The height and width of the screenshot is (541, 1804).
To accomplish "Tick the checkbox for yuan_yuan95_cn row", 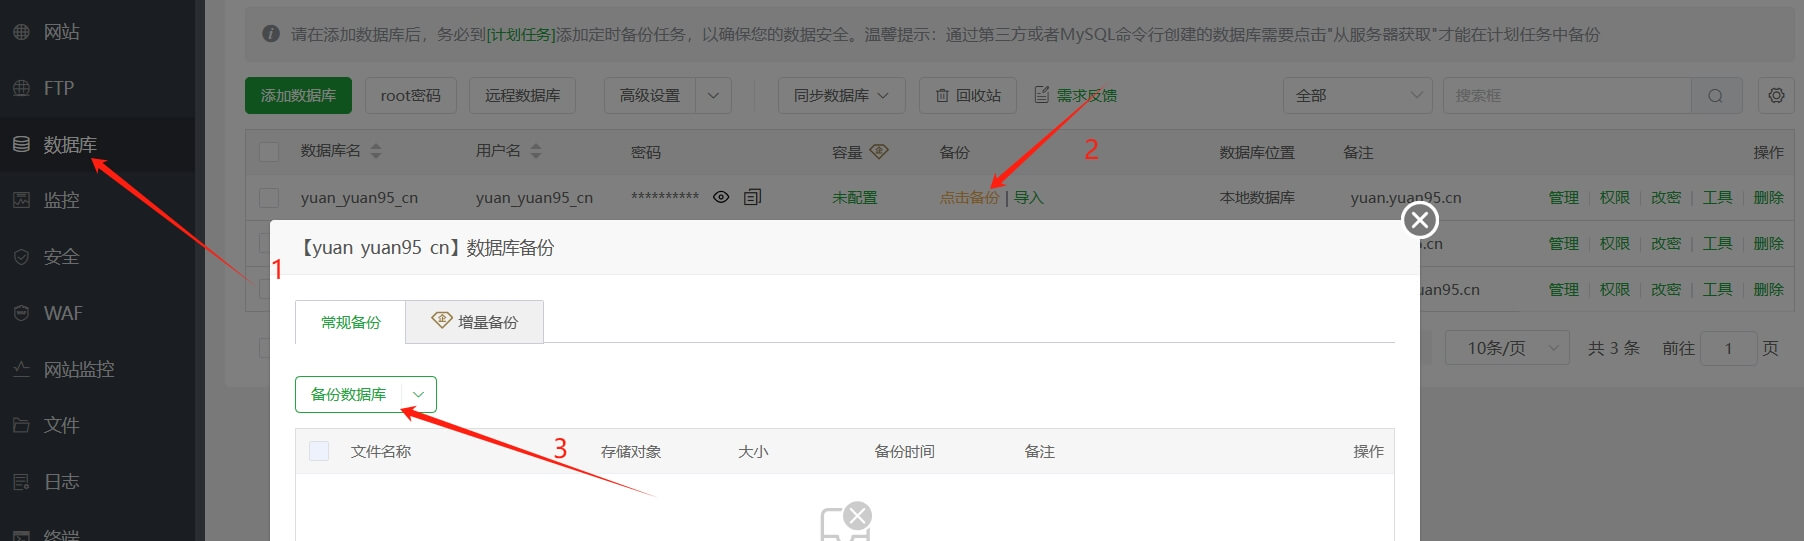I will (x=269, y=198).
